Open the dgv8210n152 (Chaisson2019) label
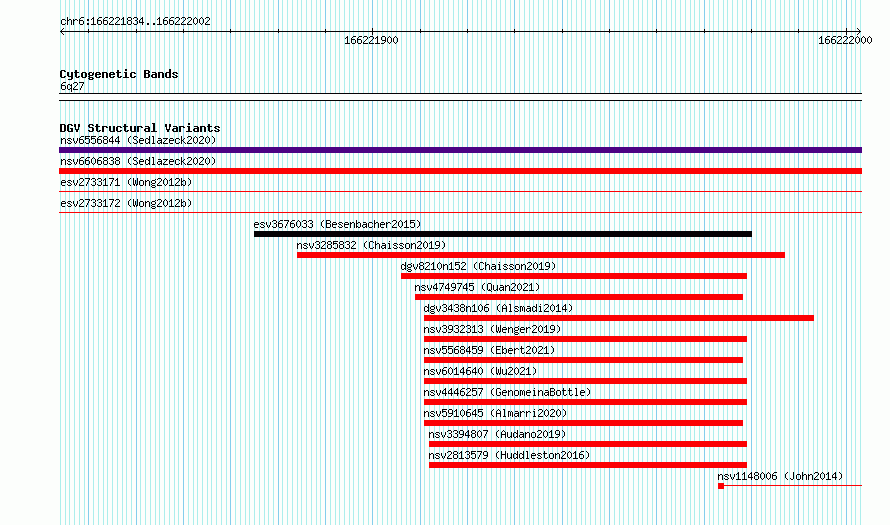890x525 pixels. pyautogui.click(x=478, y=266)
